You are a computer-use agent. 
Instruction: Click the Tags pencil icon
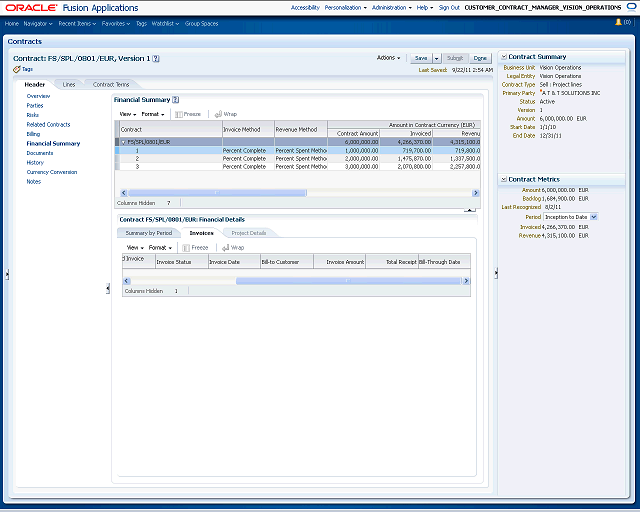(x=17, y=69)
